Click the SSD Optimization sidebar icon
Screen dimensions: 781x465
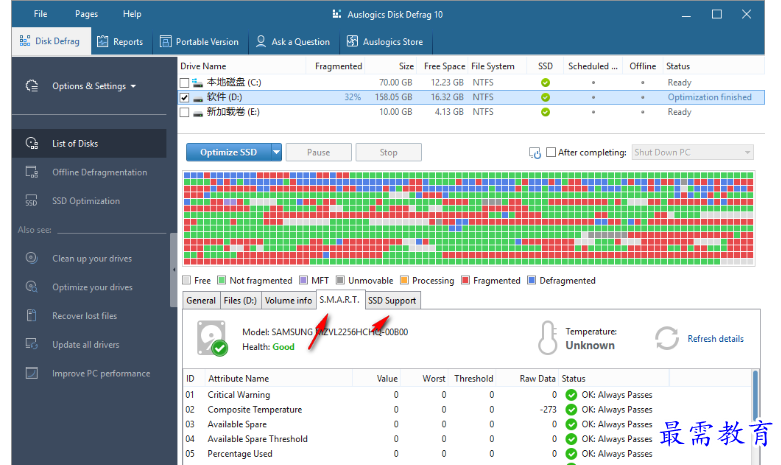(x=32, y=201)
